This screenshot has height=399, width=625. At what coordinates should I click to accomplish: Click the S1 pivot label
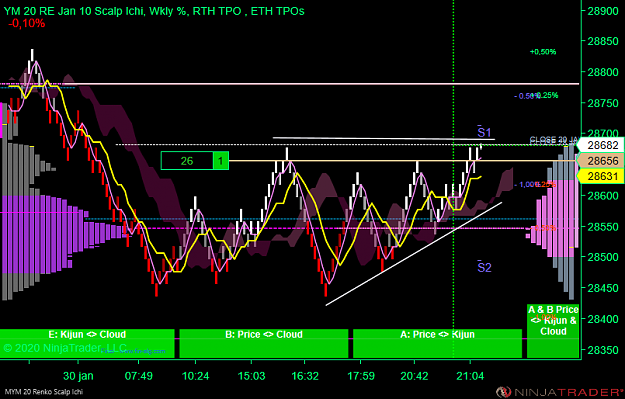point(484,132)
